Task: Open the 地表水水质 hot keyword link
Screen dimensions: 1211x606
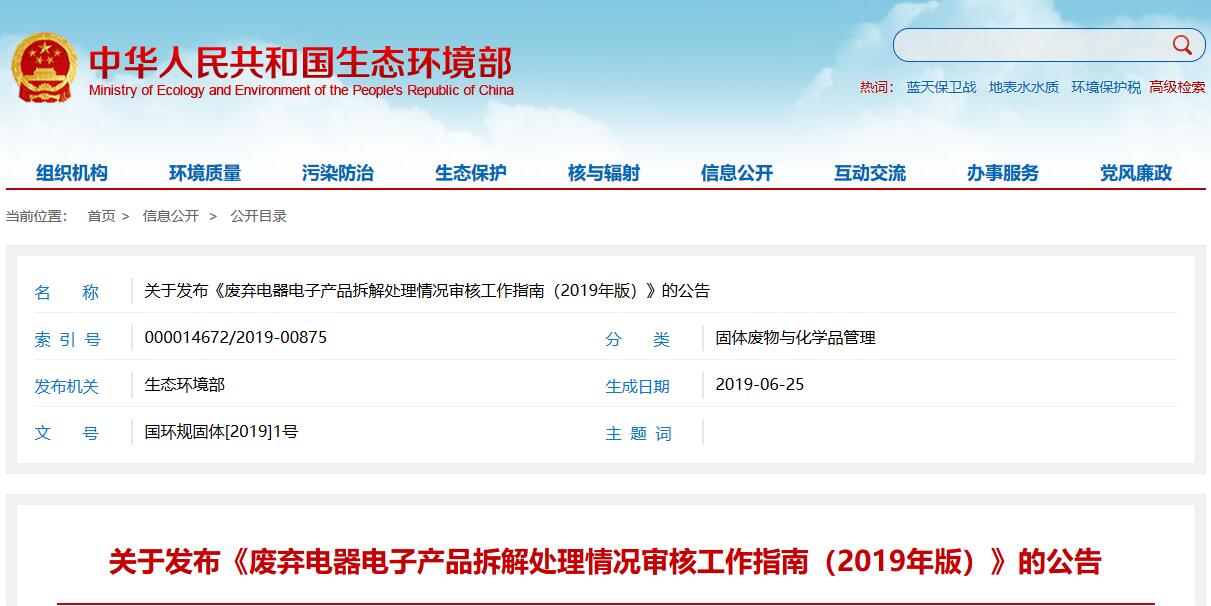Action: (1023, 87)
